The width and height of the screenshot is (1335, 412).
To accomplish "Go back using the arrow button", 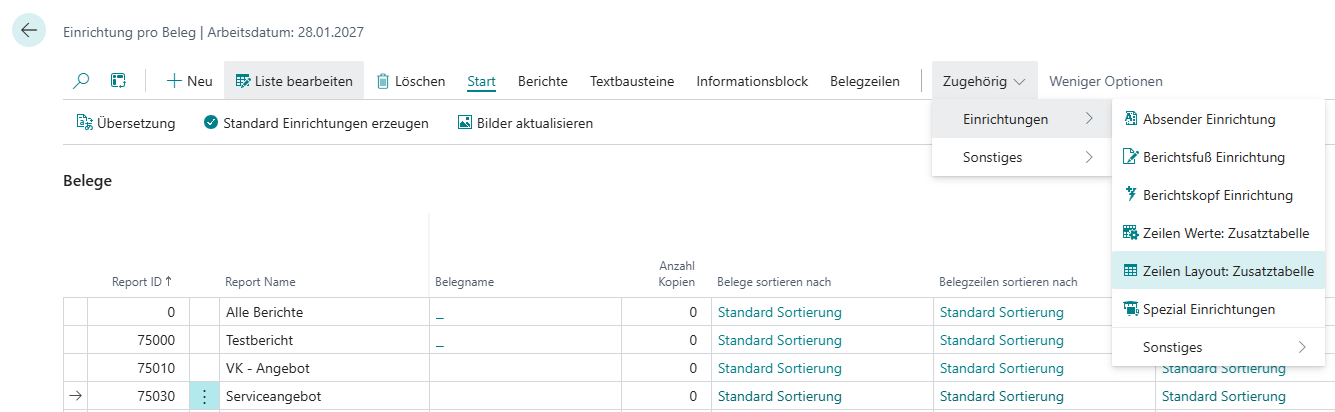I will point(29,30).
